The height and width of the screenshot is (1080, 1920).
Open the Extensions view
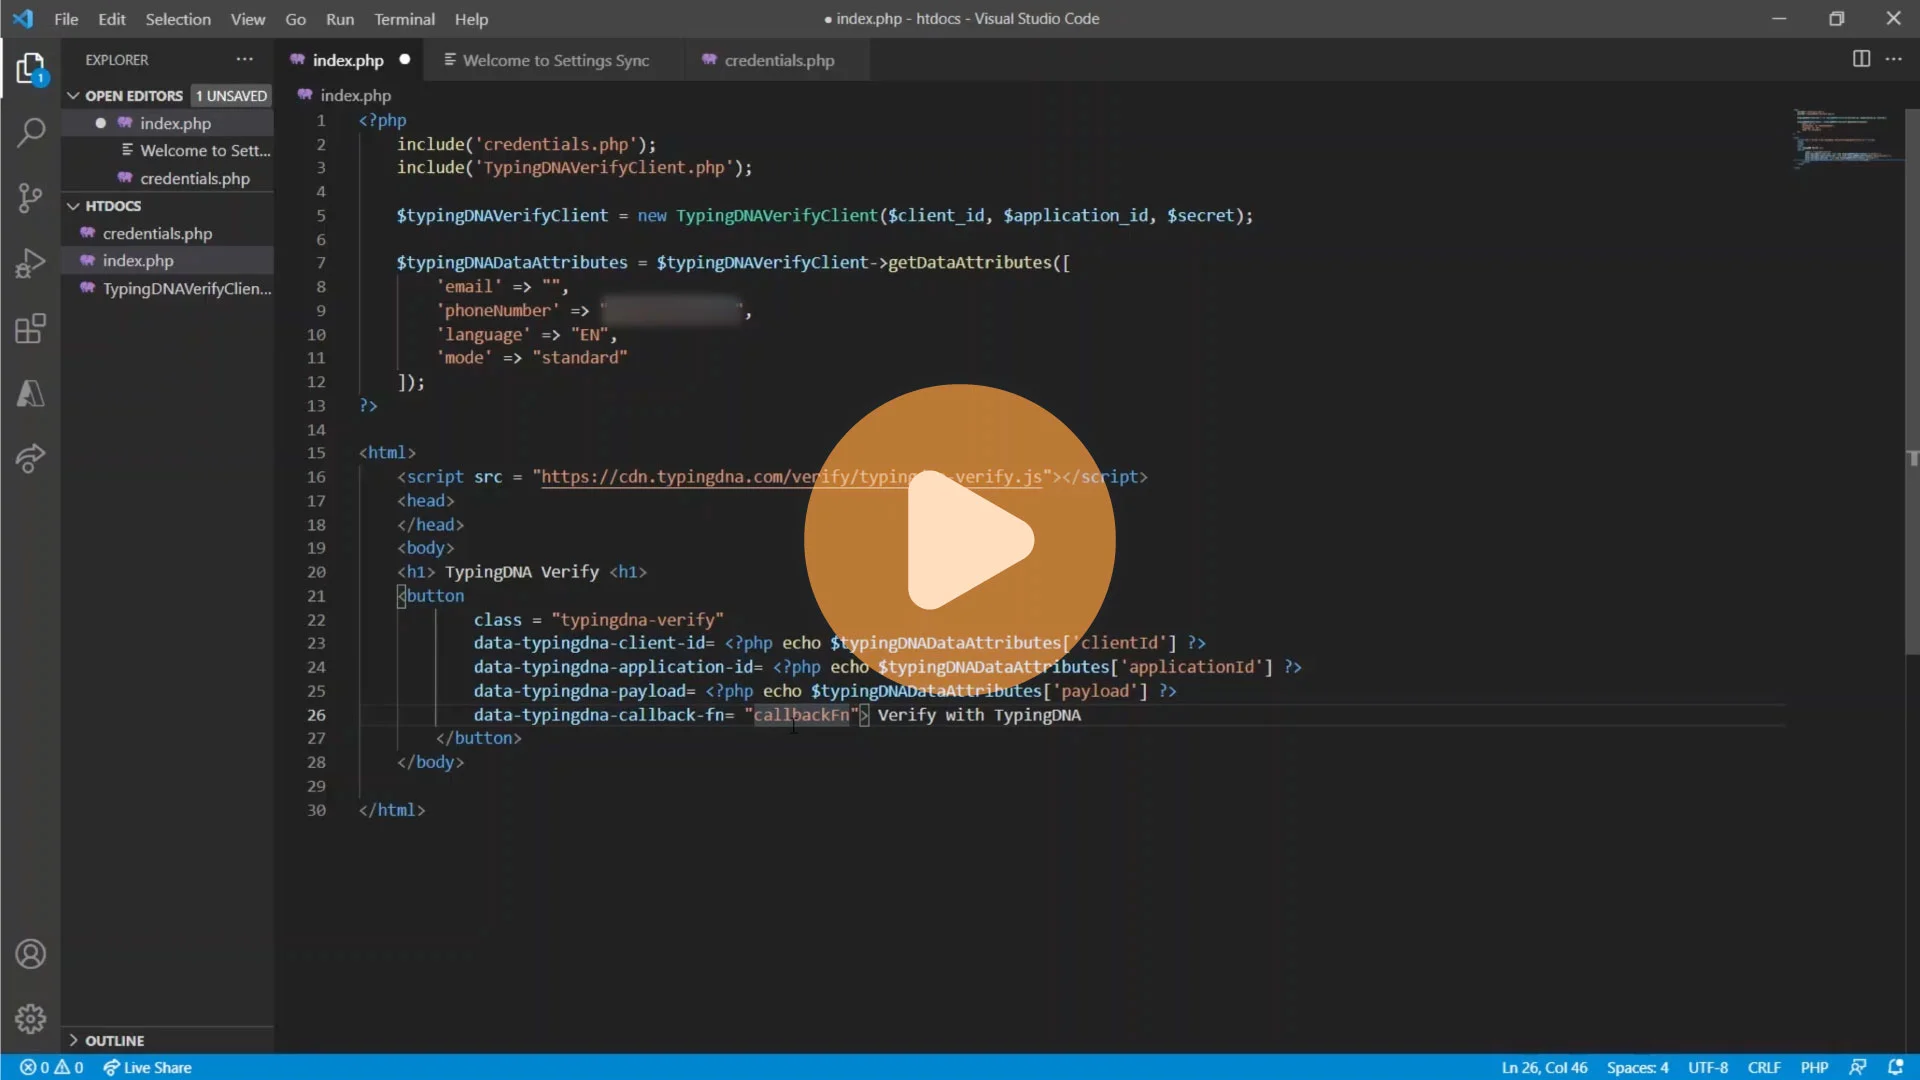[31, 328]
